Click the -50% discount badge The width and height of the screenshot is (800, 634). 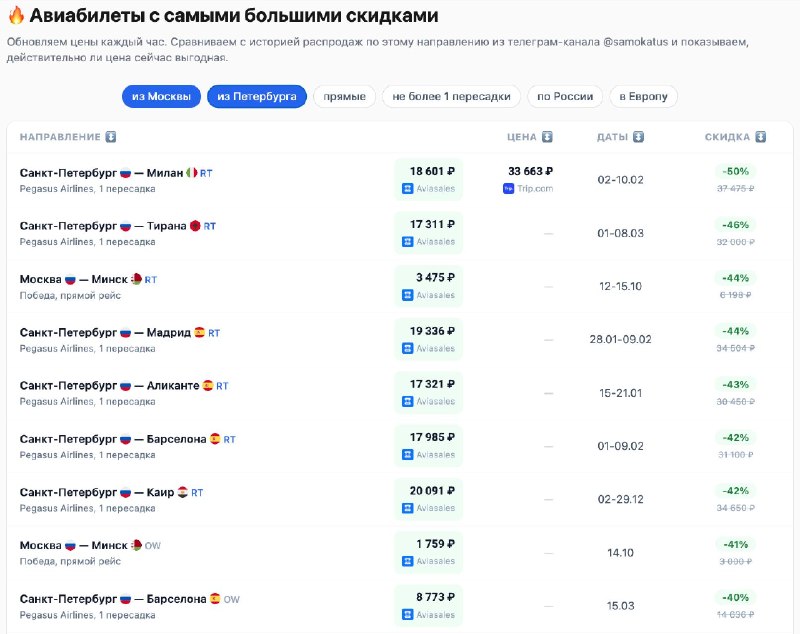tap(735, 171)
